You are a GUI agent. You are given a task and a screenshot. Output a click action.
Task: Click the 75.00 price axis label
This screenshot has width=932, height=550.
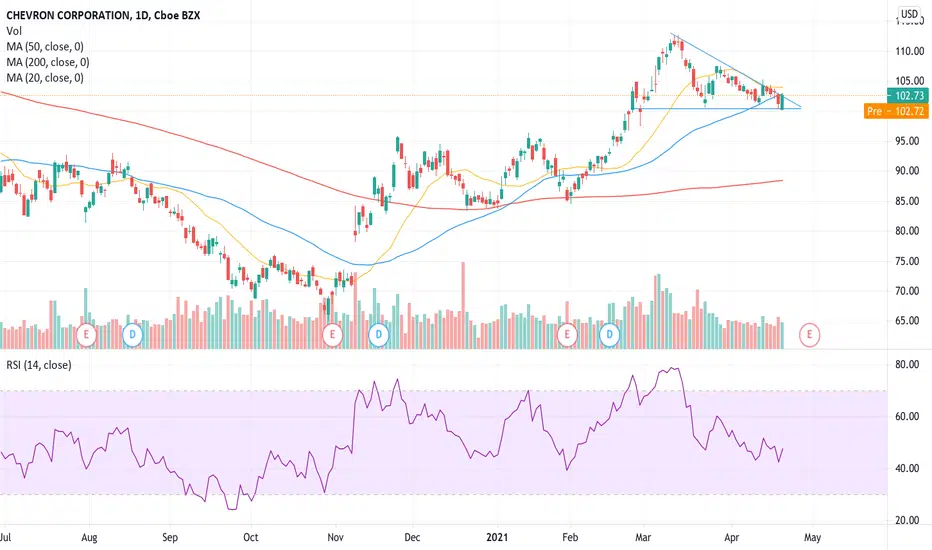tap(907, 261)
